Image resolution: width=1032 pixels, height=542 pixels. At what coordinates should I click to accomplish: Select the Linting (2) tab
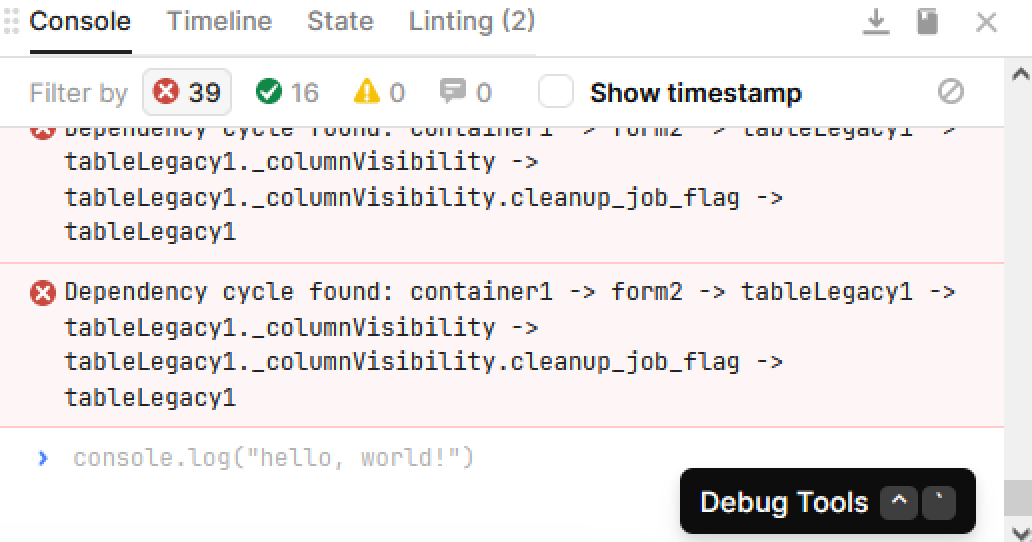pos(471,21)
